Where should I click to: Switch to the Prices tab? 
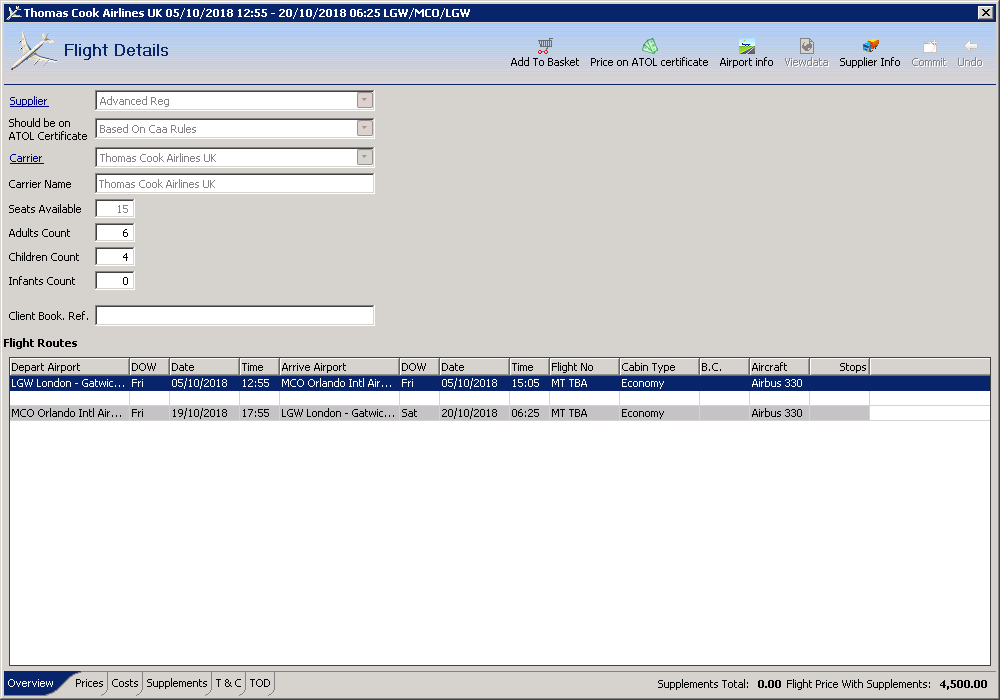tap(89, 683)
